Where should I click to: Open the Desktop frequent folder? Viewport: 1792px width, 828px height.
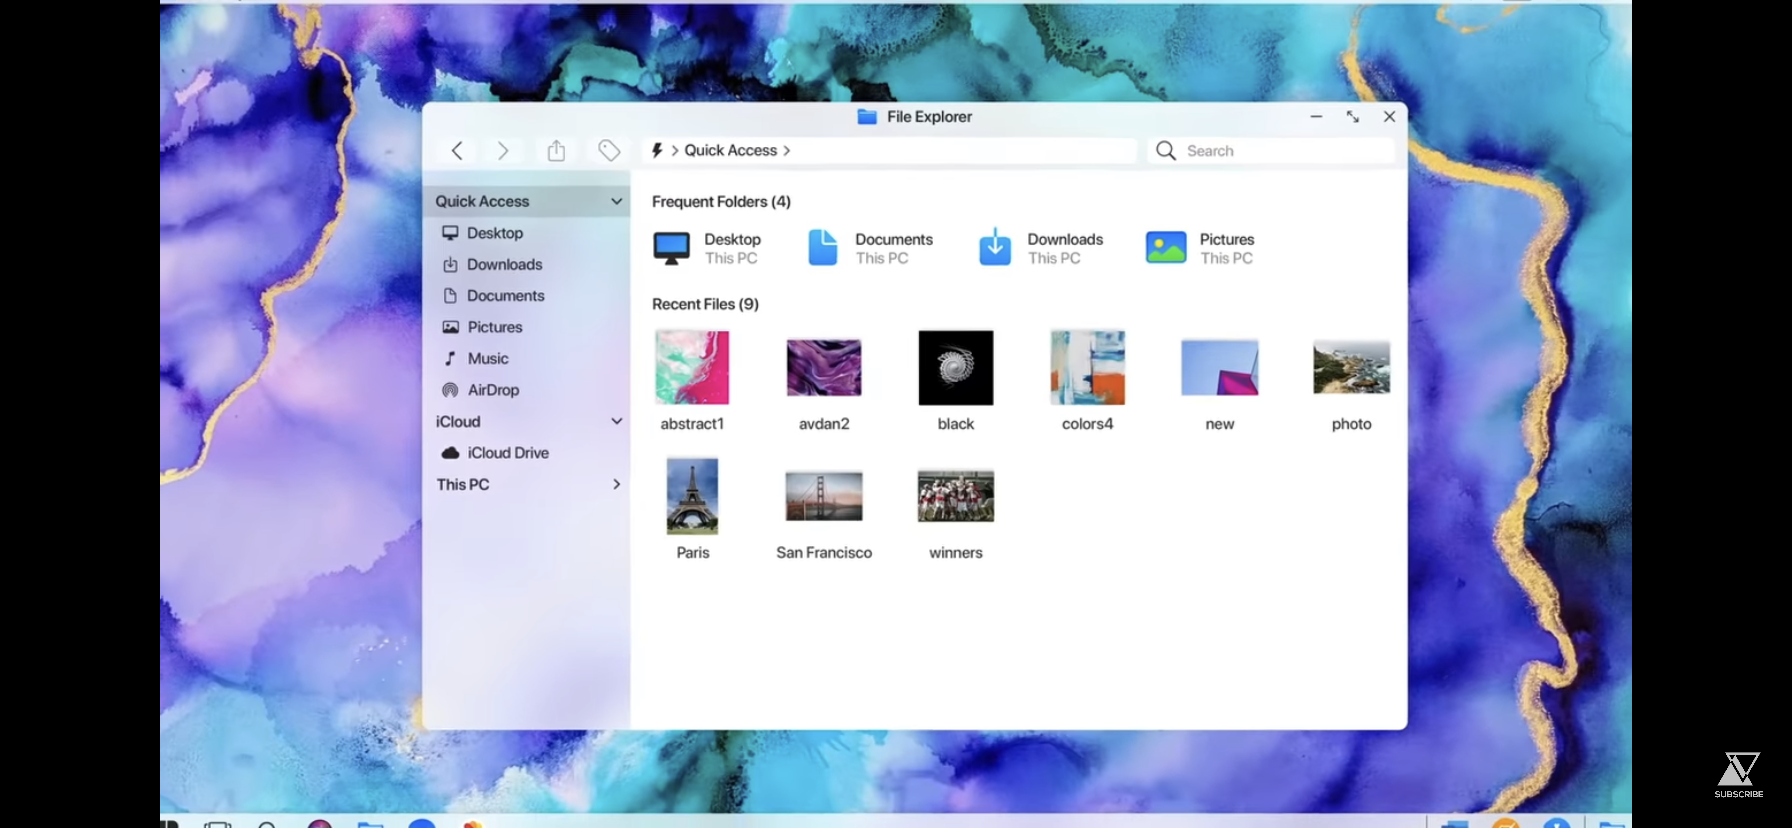click(x=707, y=248)
